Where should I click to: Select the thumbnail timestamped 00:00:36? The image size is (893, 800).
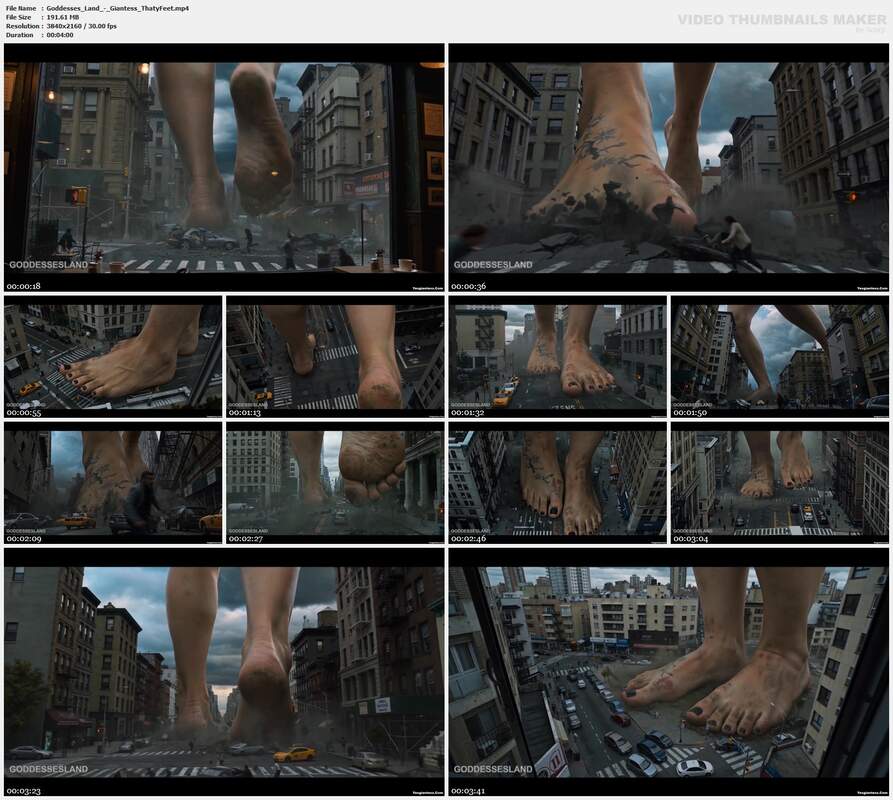[669, 167]
